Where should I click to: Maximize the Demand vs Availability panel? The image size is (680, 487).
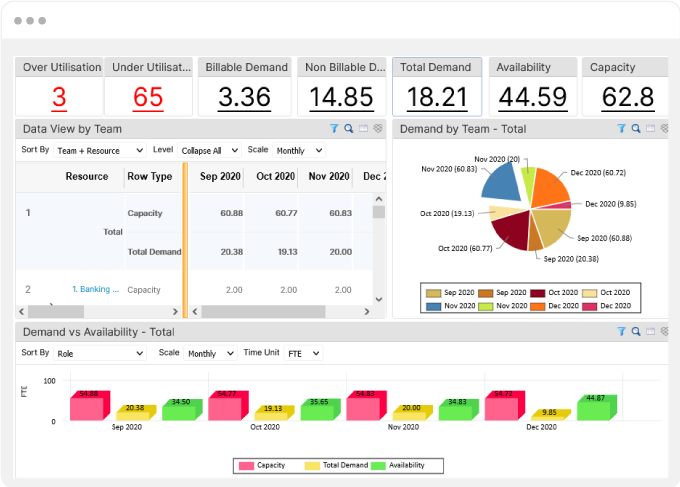click(x=651, y=331)
